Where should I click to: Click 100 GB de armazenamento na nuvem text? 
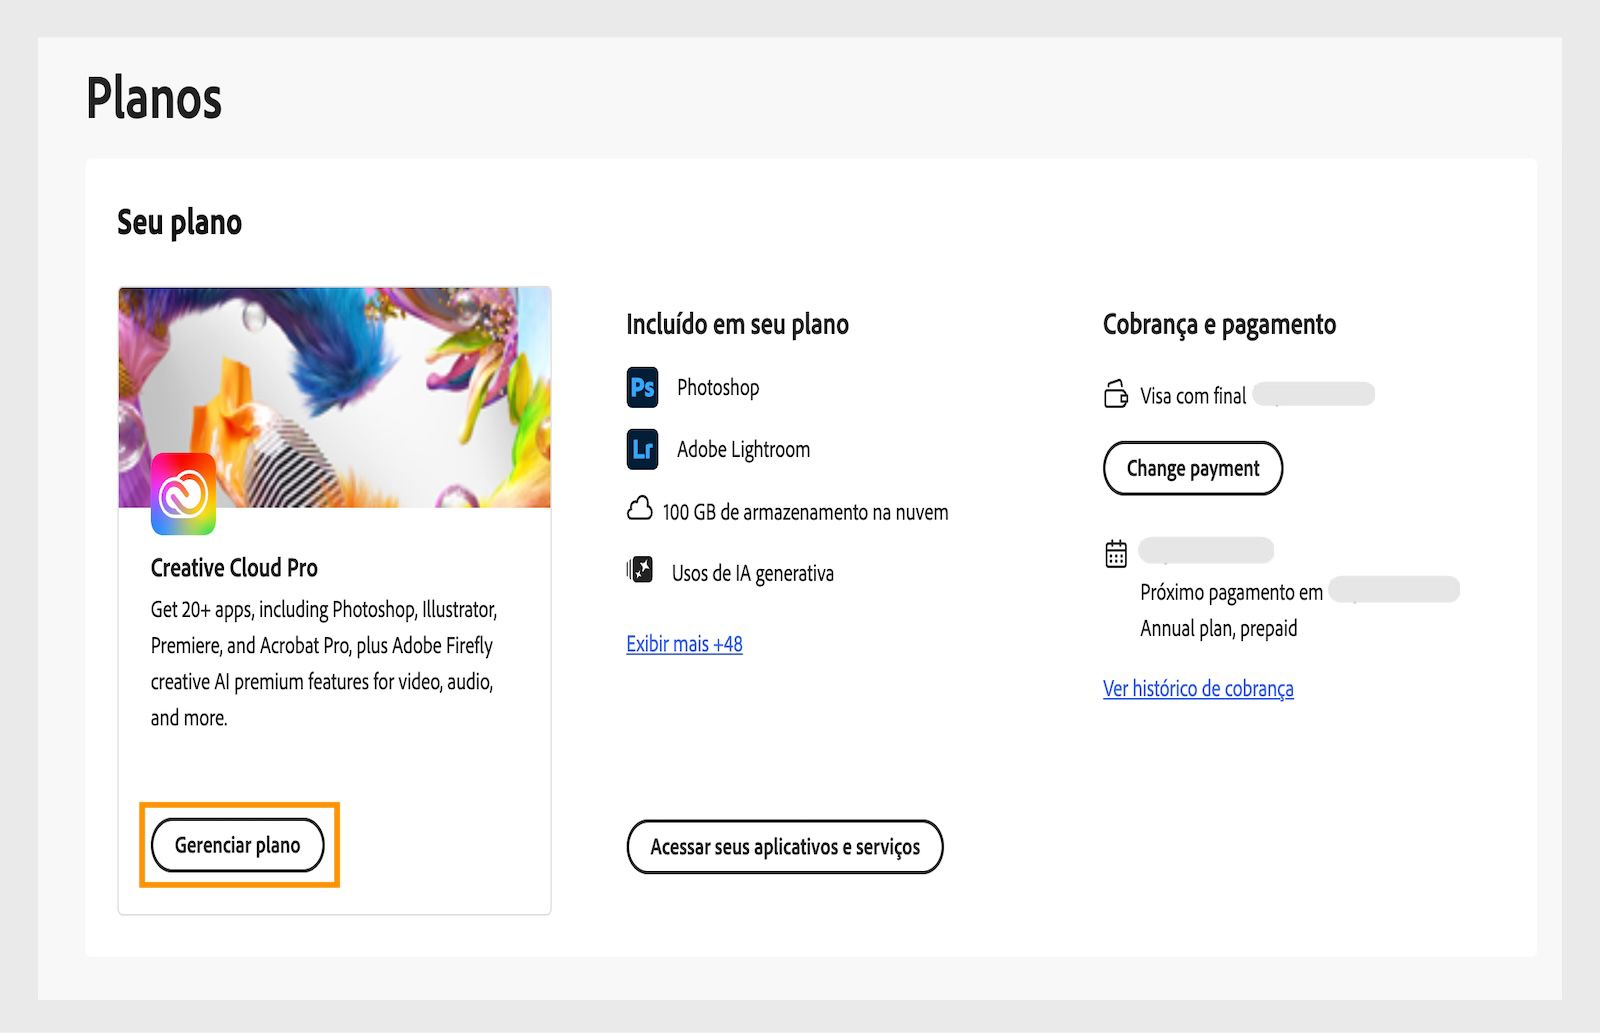pos(805,512)
